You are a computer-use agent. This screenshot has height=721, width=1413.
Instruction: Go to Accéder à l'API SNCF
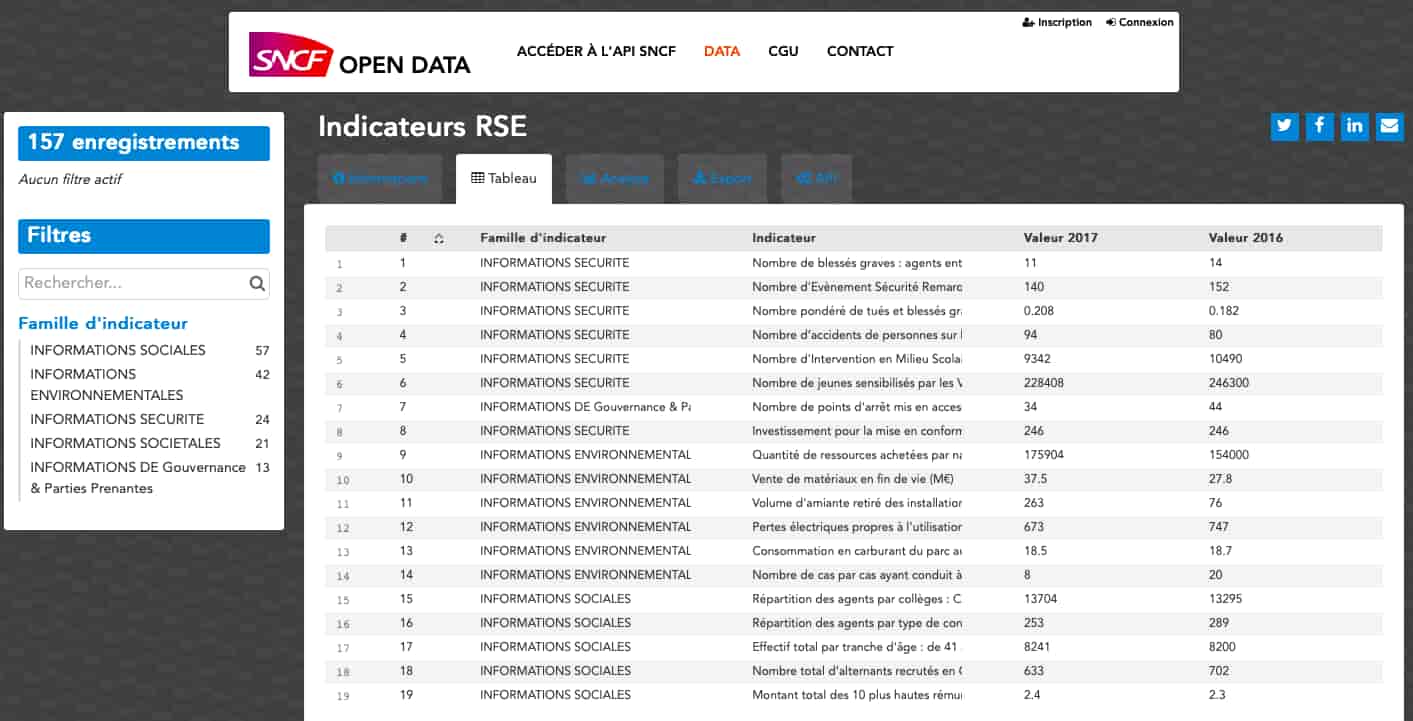(596, 51)
